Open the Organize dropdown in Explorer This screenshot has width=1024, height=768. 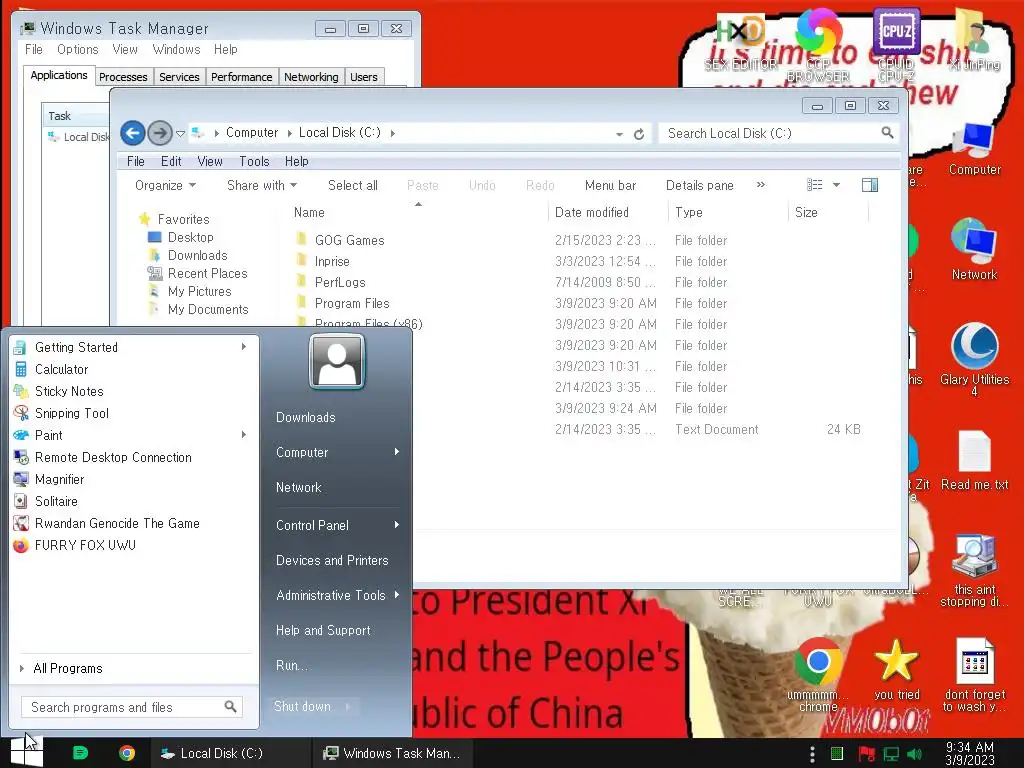[165, 185]
